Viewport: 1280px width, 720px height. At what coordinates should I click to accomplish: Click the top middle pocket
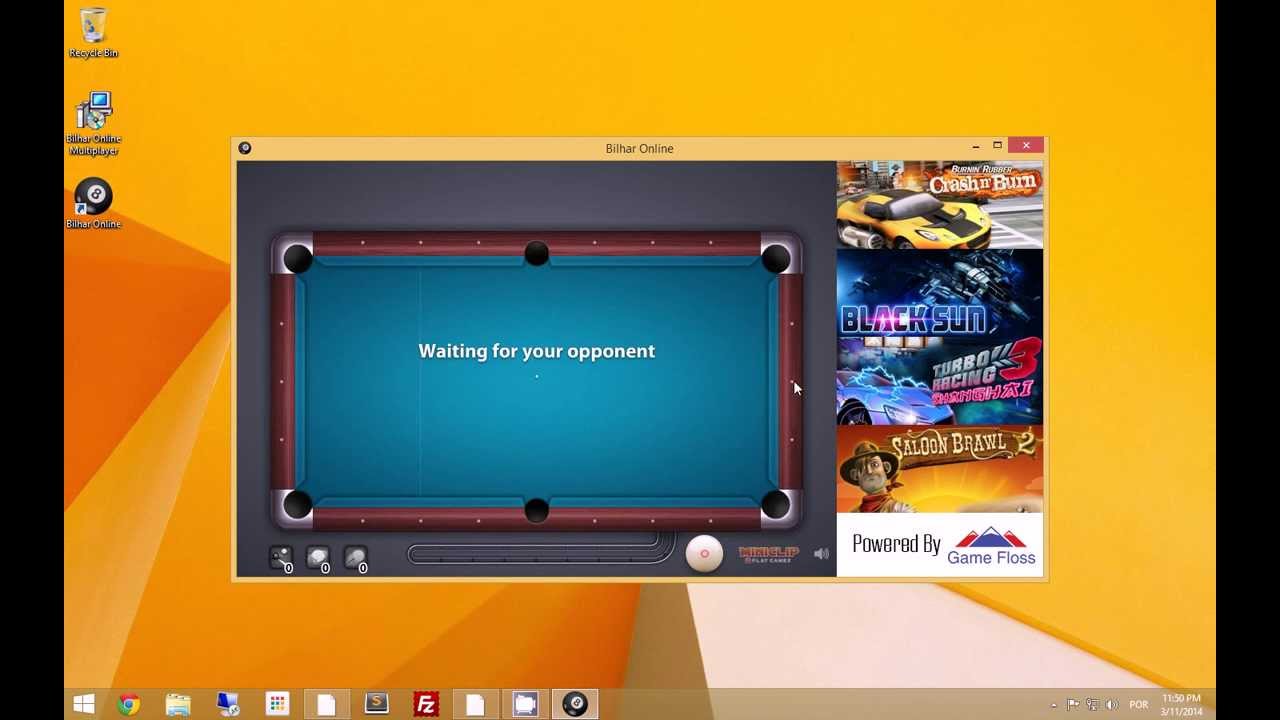537,254
